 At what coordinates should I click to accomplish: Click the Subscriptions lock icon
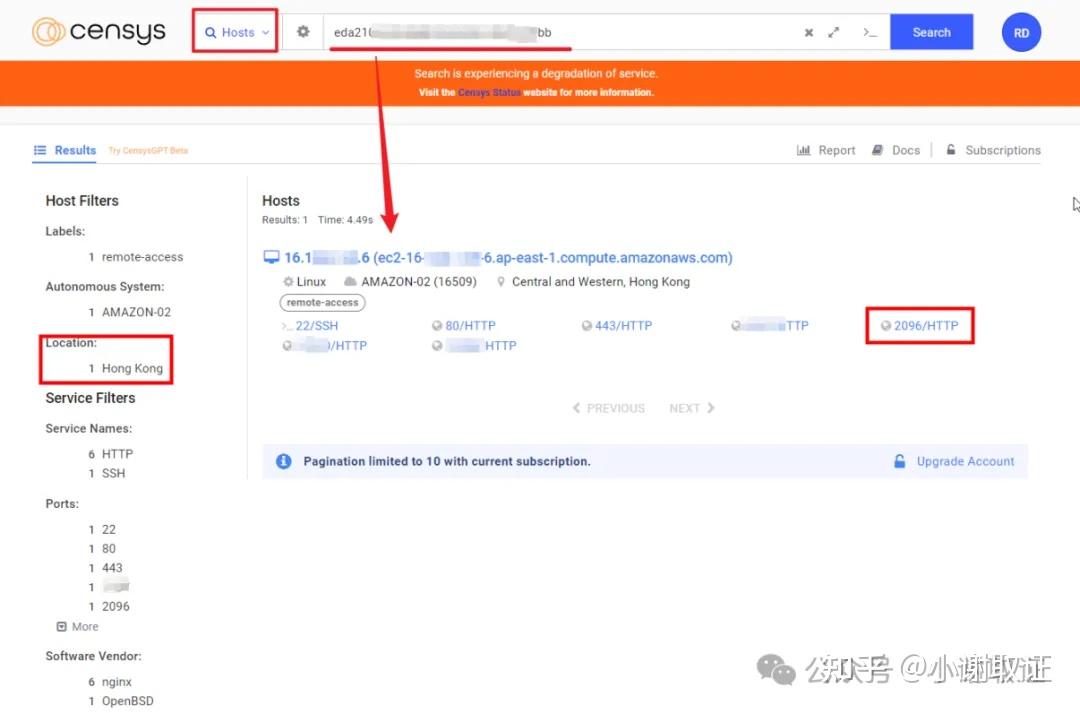951,149
